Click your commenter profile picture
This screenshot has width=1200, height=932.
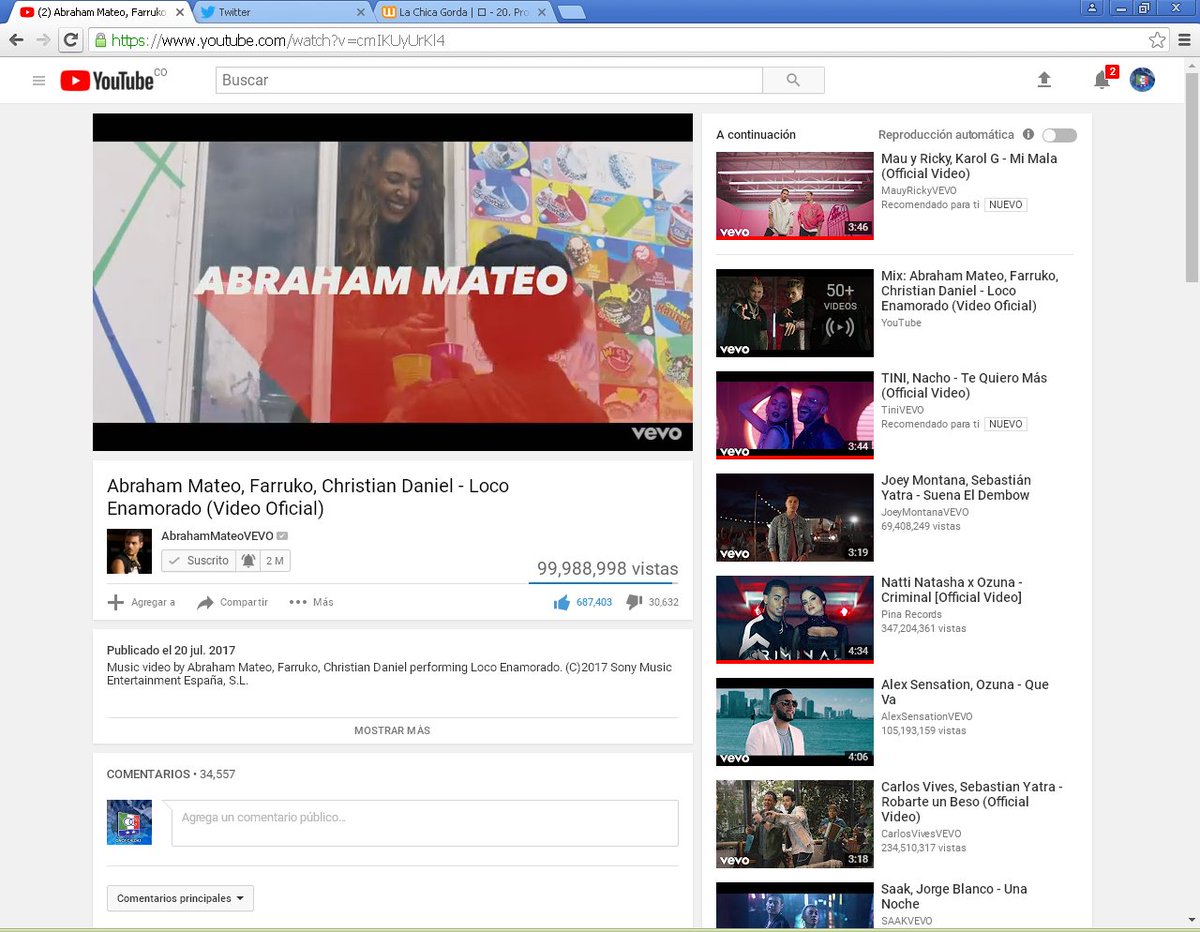point(129,822)
